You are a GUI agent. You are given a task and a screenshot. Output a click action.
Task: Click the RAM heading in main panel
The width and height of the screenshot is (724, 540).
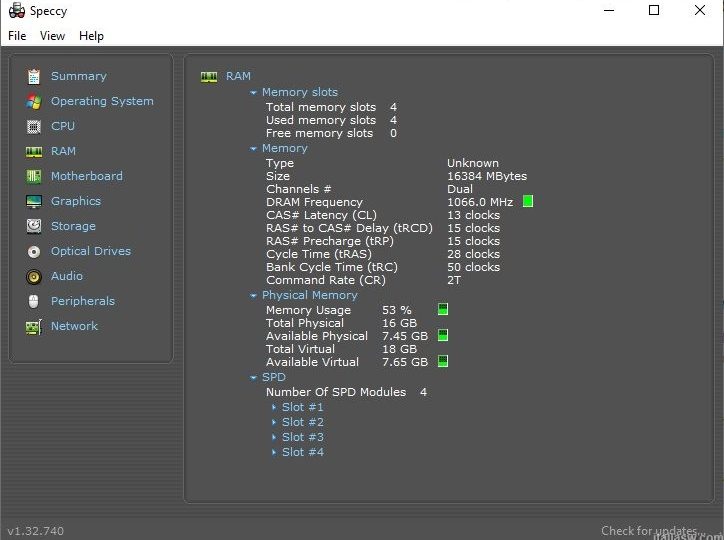238,76
